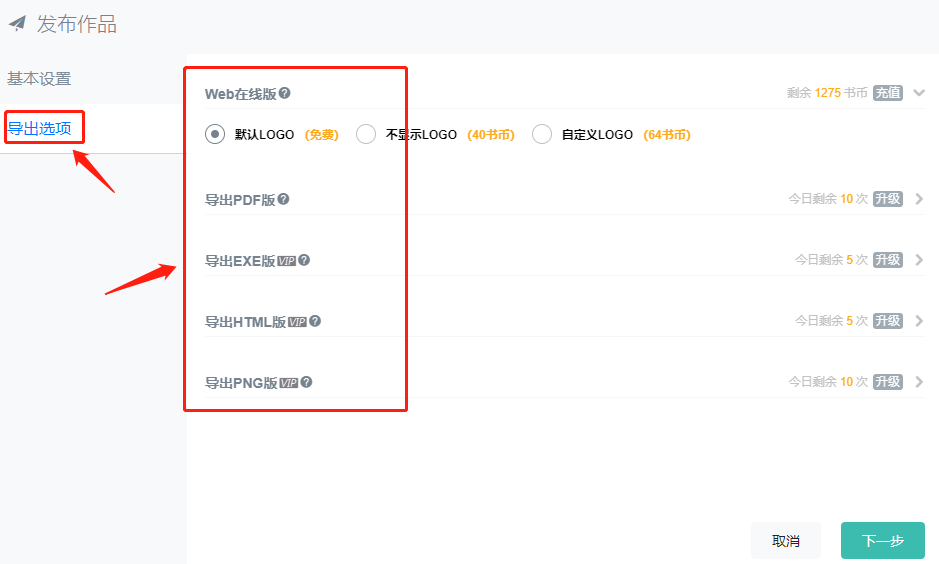Click VIP badge on 导出EXE版
939x564 pixels.
coord(287,261)
